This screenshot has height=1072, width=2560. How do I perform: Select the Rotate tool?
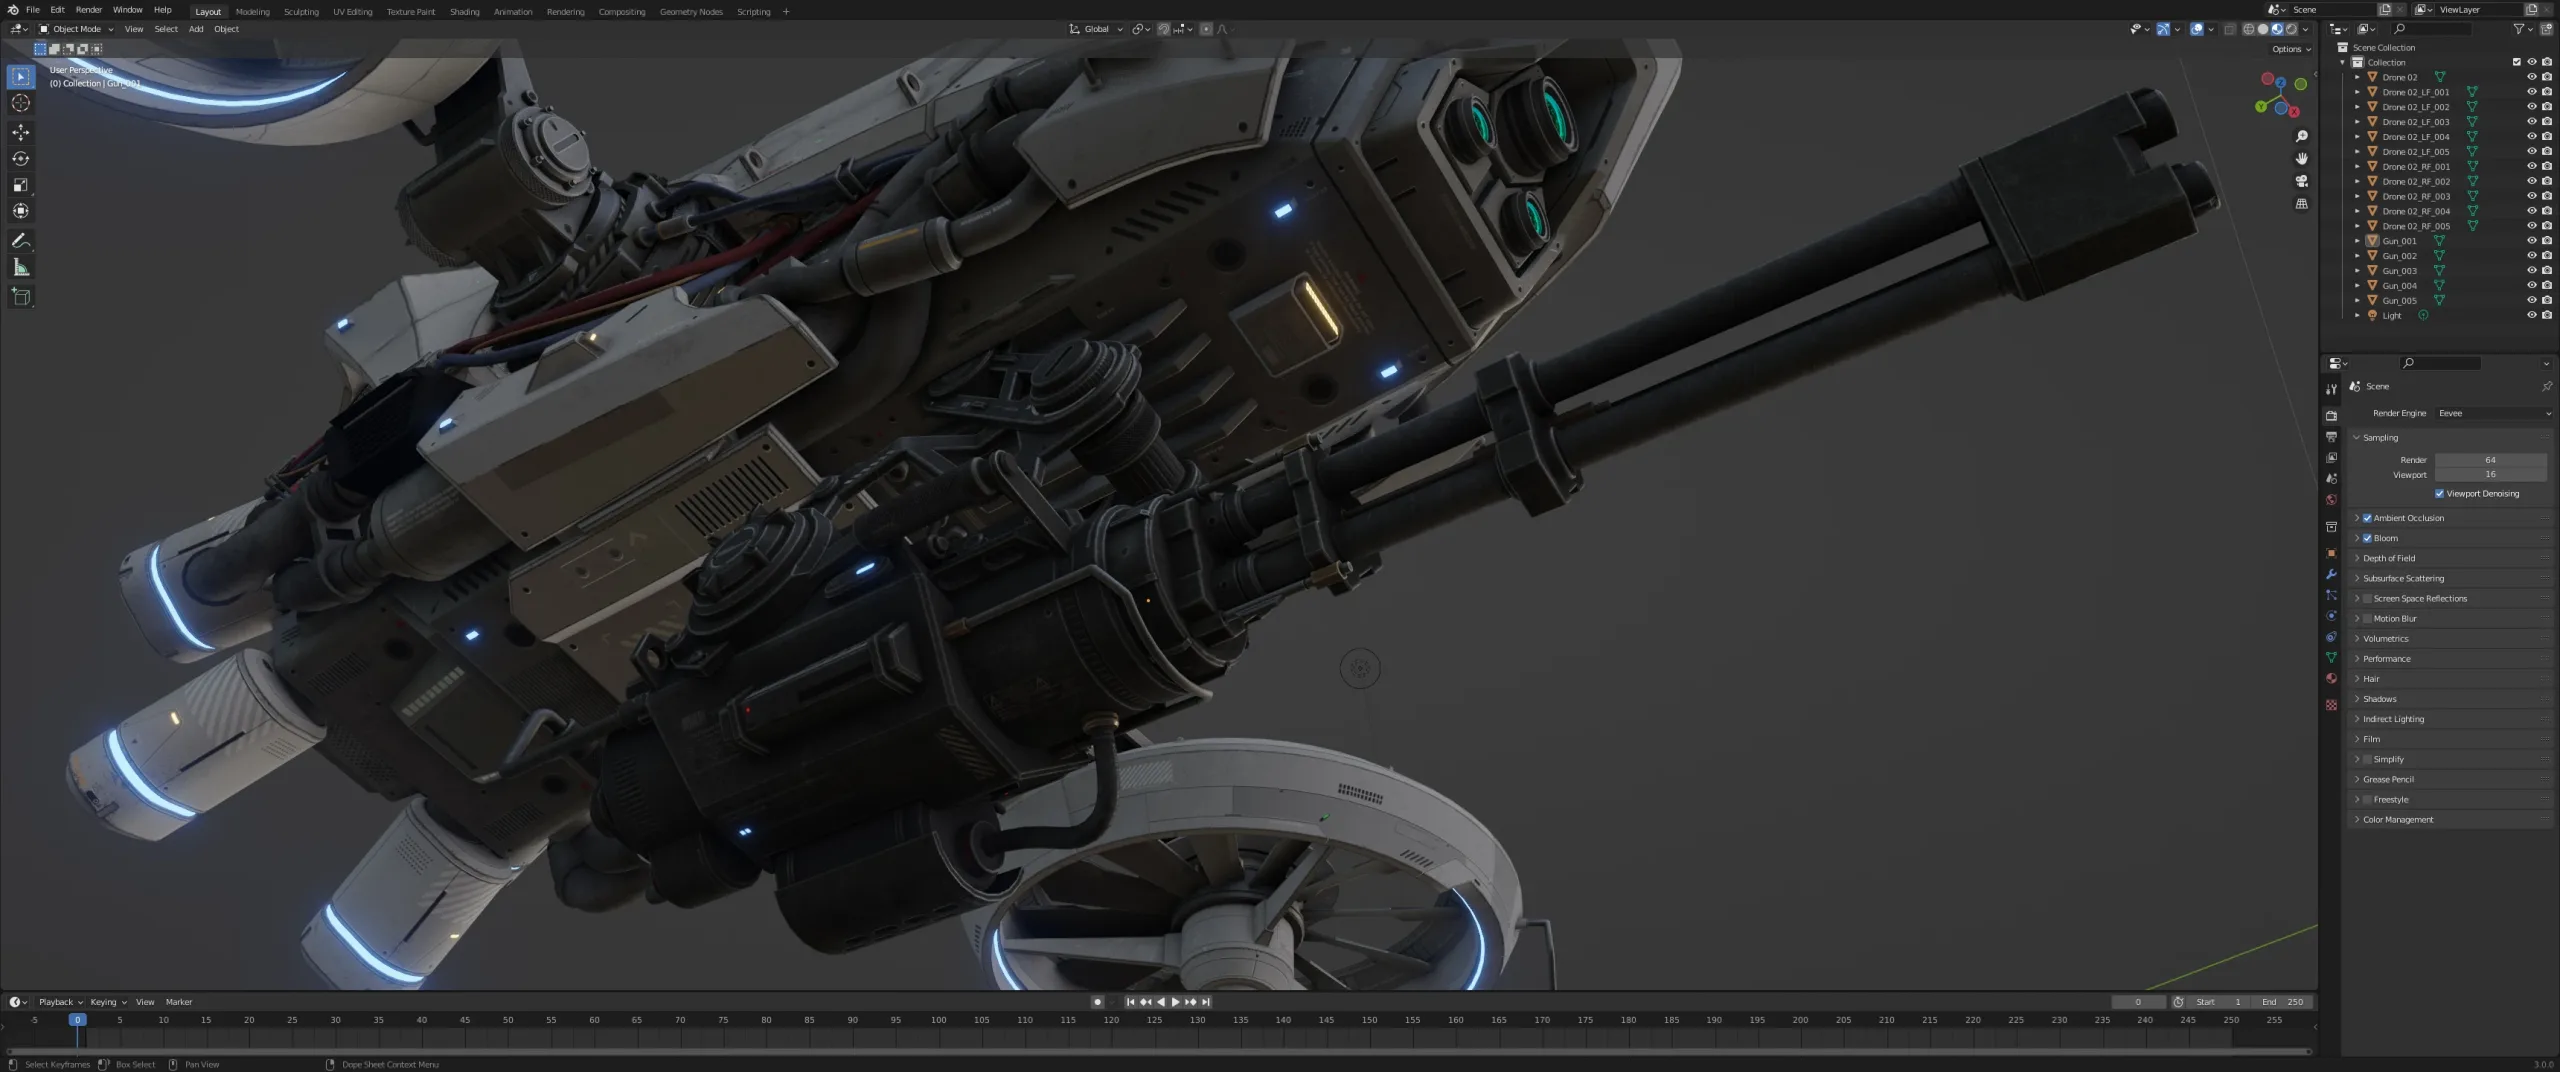[20, 158]
